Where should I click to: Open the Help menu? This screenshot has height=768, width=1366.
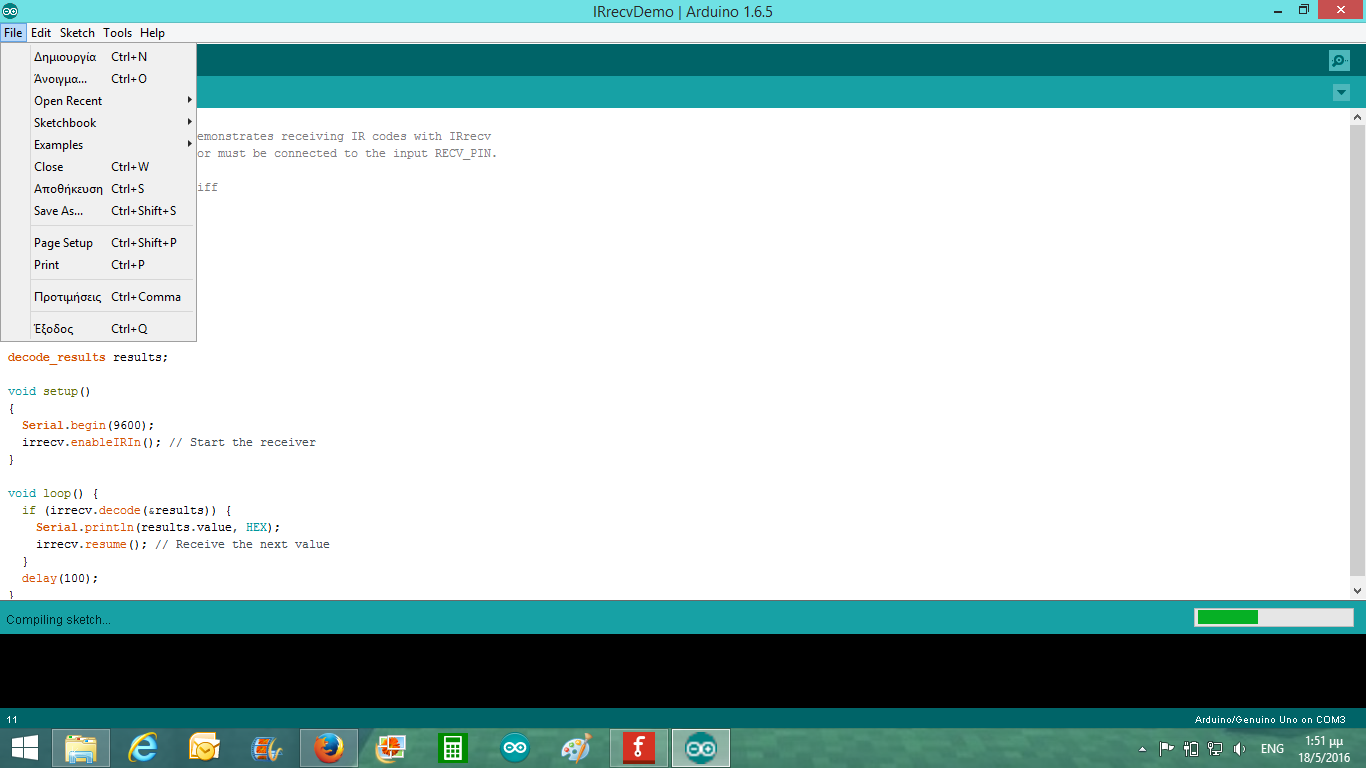152,33
